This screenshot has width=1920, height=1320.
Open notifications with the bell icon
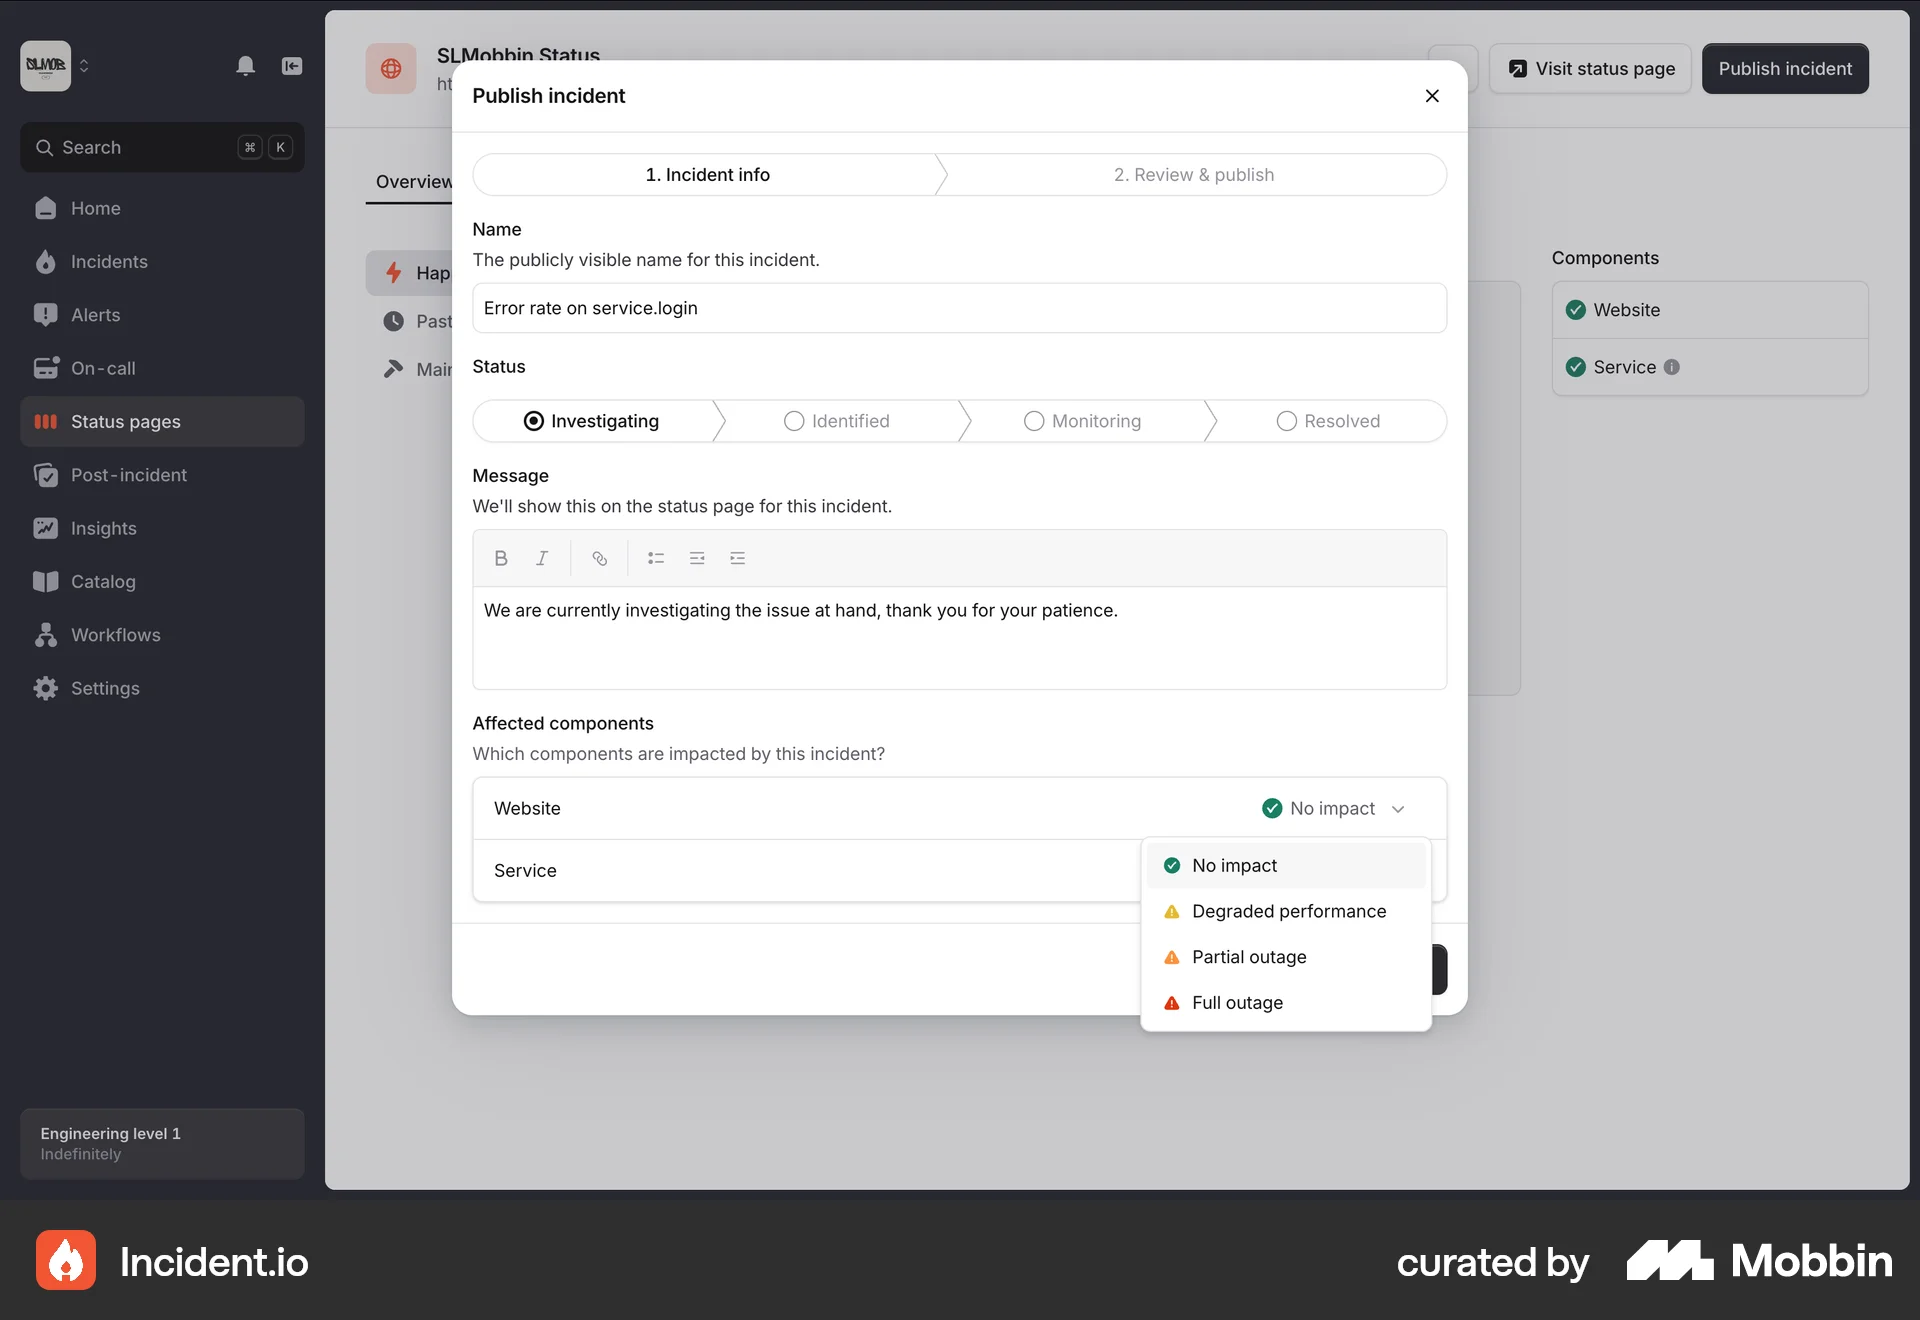coord(246,66)
